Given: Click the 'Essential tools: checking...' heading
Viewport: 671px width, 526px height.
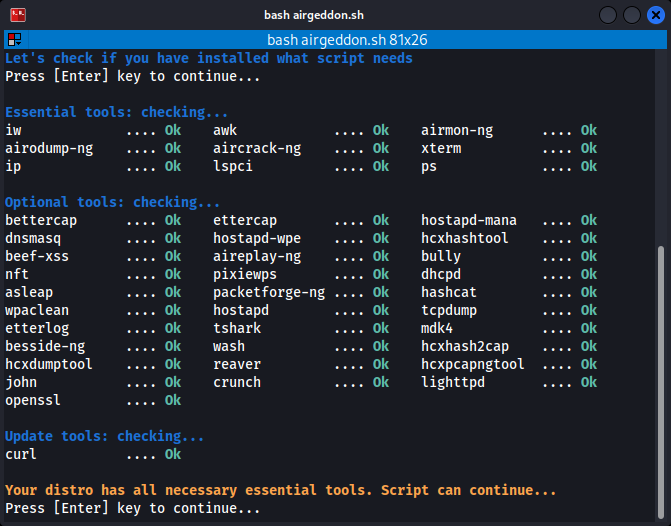Looking at the screenshot, I should pos(116,112).
